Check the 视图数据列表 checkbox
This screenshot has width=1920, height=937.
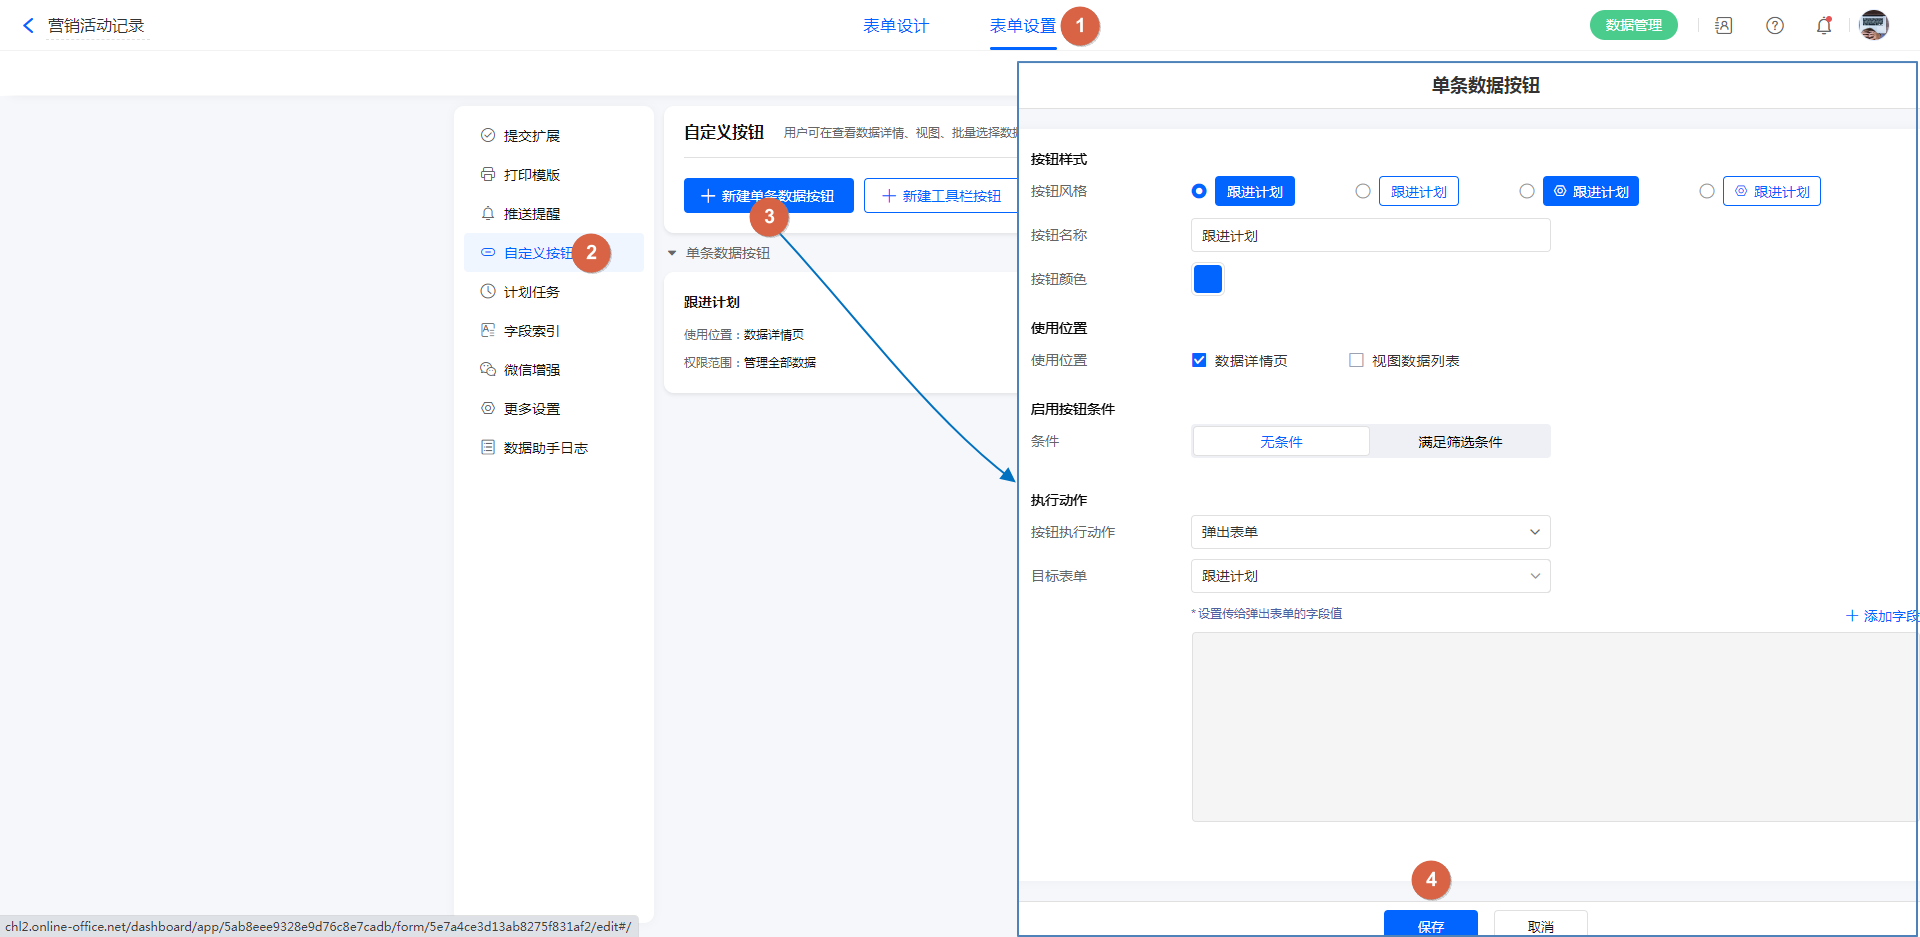pos(1356,360)
